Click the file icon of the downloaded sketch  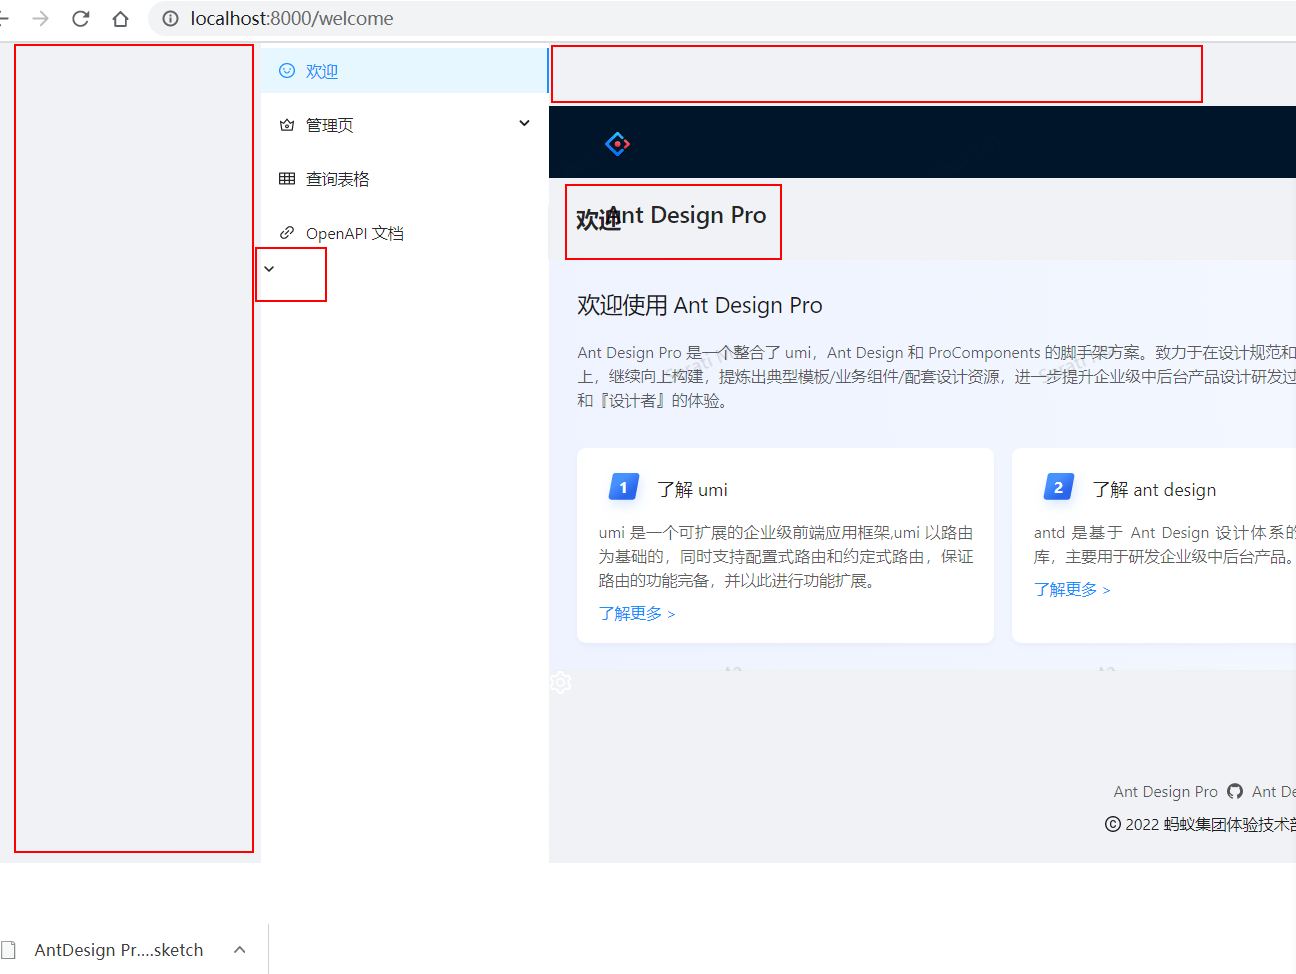click(x=9, y=950)
